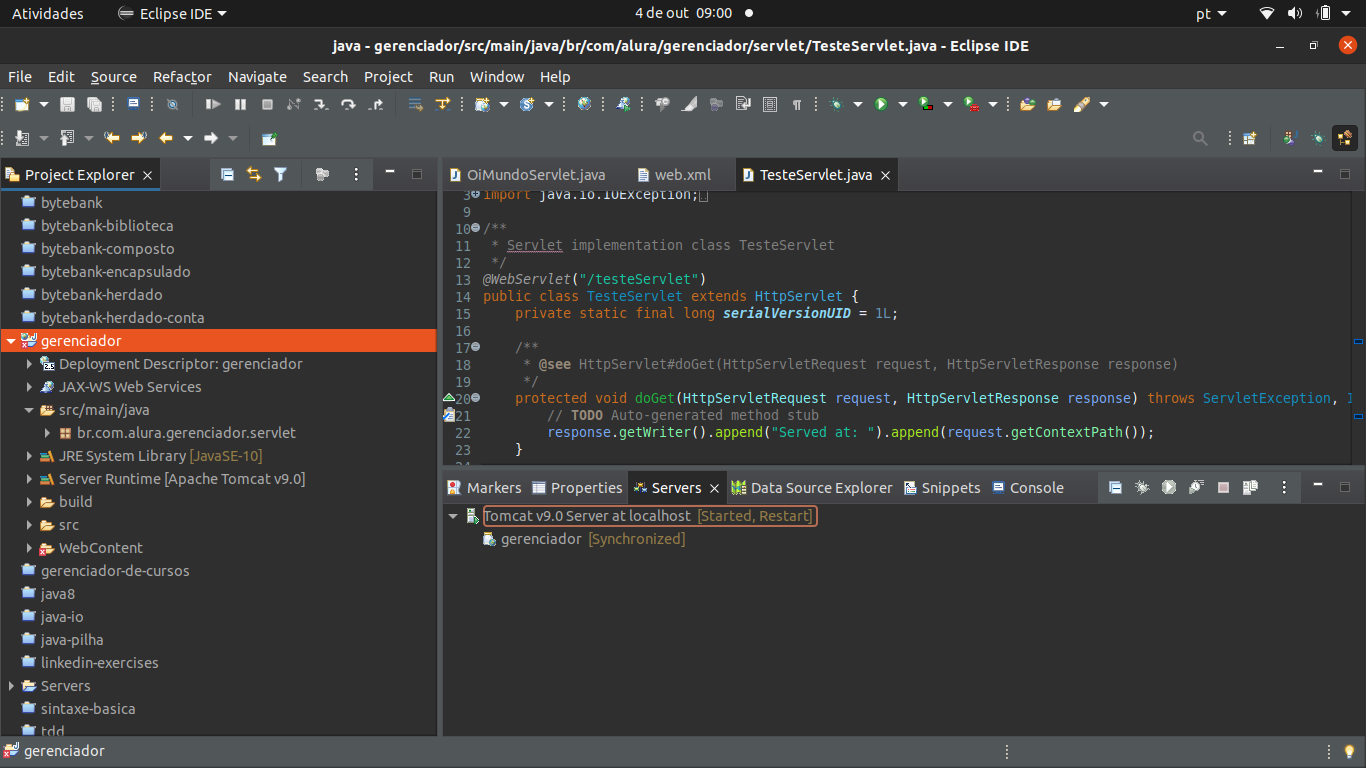Screen dimensions: 1366x768
Task: Open the clock showing 4 de out 09:00
Action: pos(684,13)
